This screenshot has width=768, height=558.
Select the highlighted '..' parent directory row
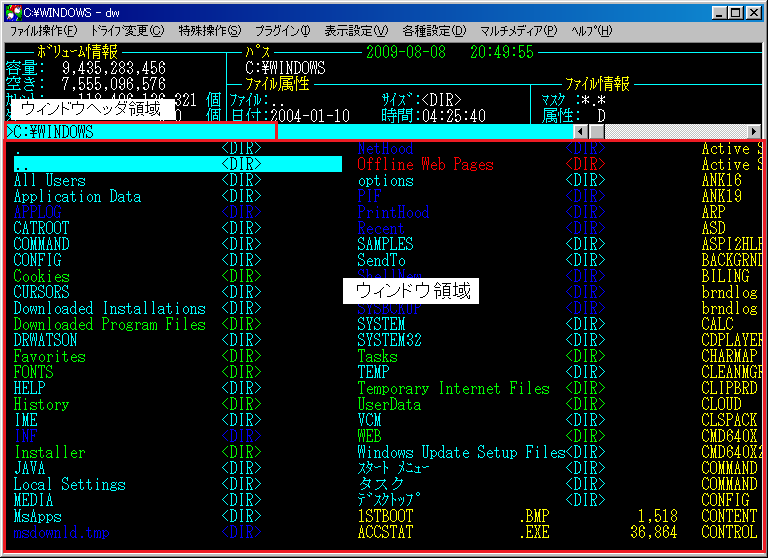[x=178, y=164]
